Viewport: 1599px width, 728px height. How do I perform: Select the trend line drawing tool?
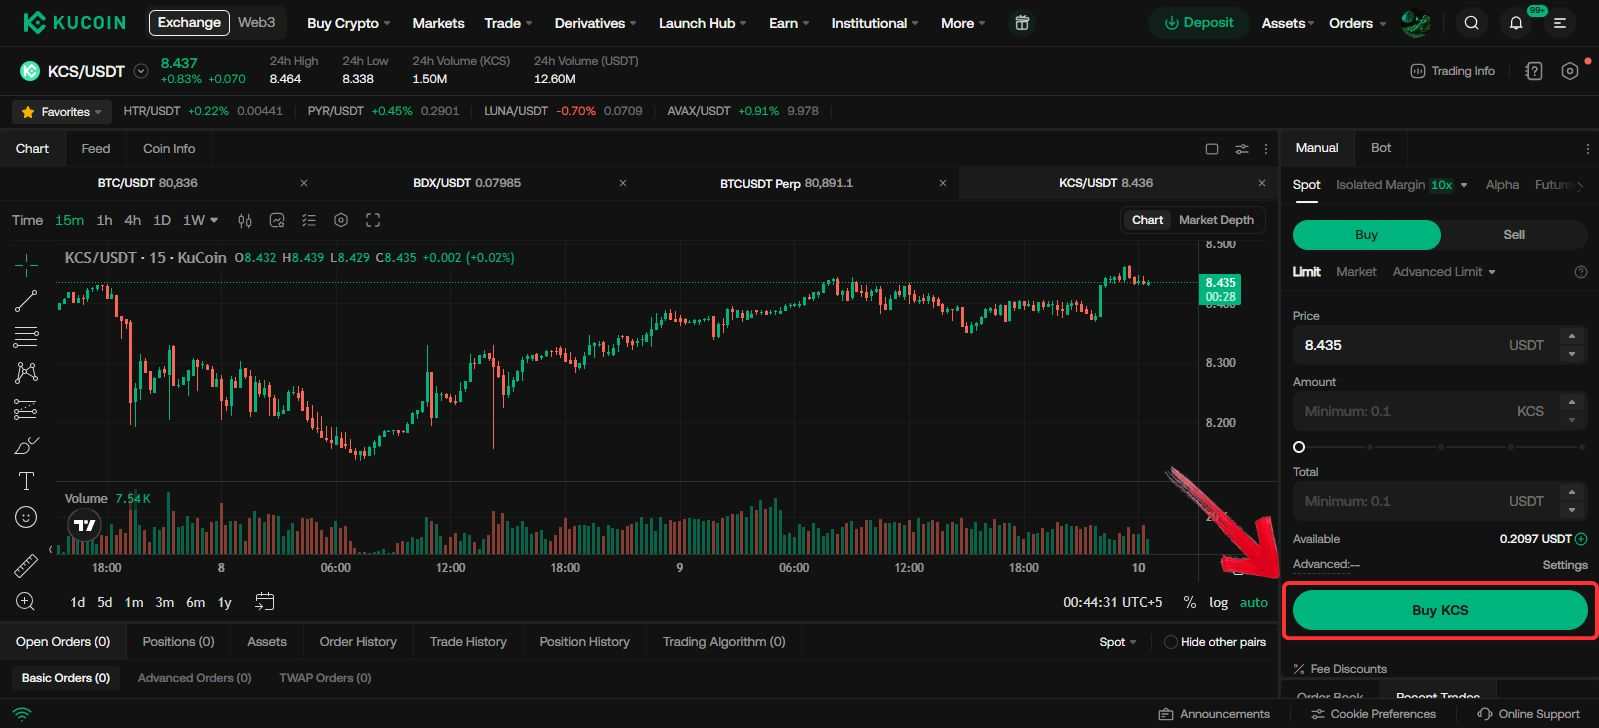click(26, 300)
